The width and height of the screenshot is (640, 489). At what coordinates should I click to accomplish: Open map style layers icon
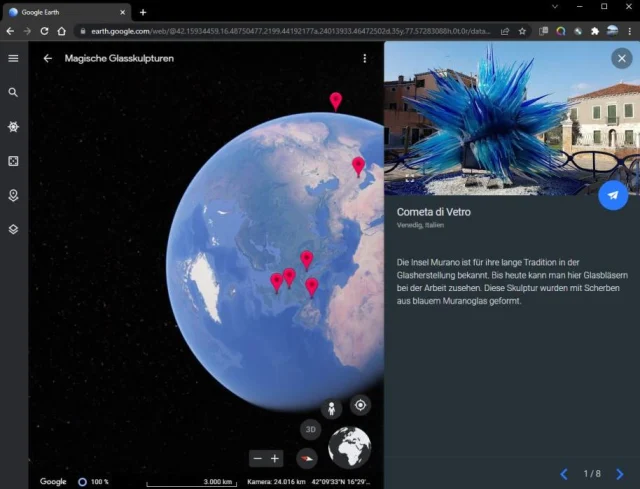[13, 229]
